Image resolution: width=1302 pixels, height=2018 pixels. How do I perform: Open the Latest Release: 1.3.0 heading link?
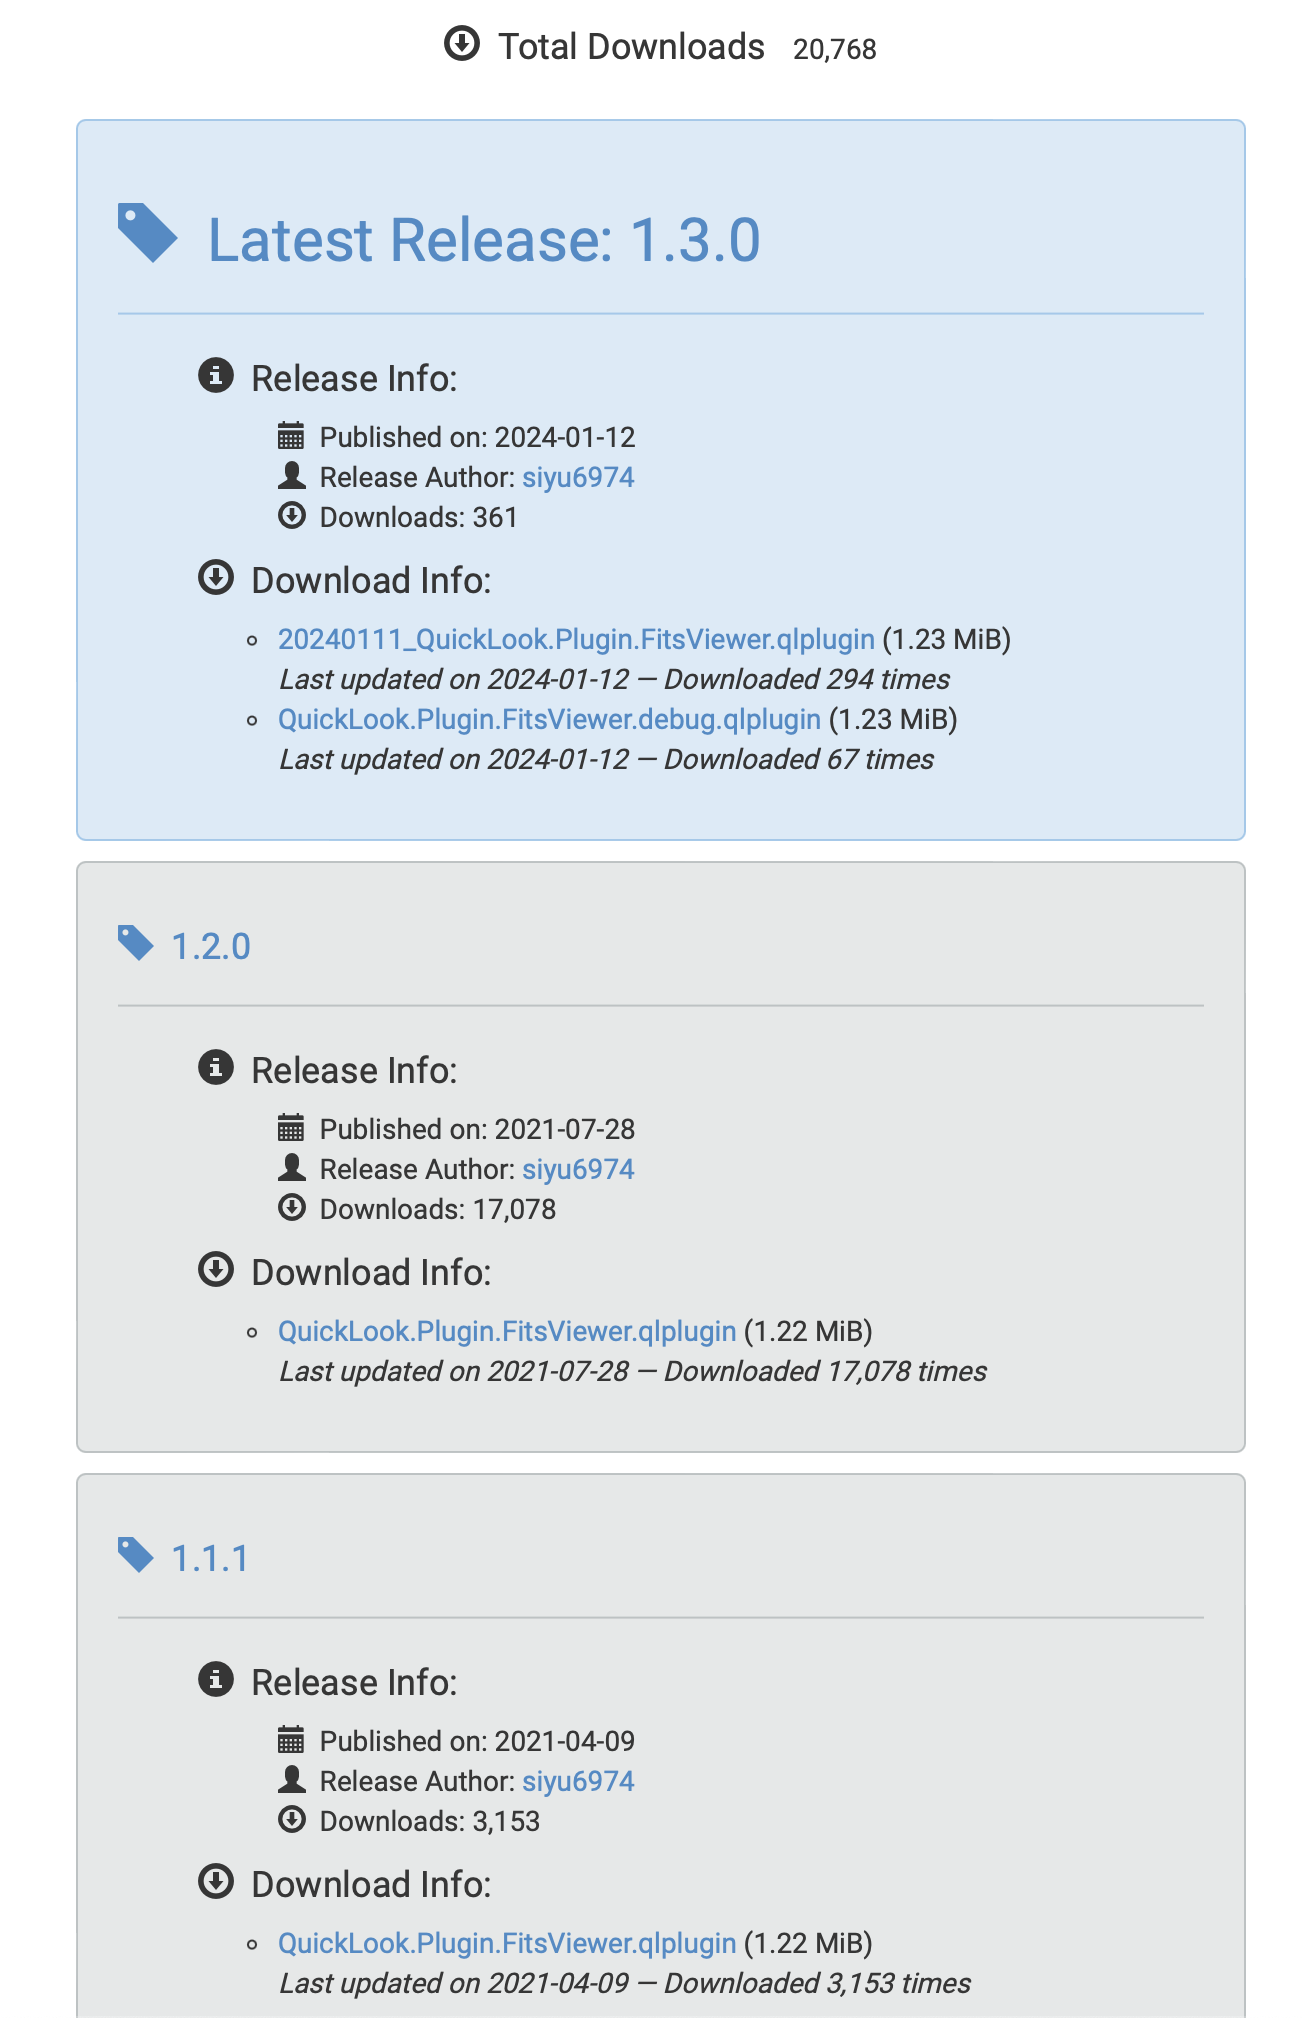[x=483, y=240]
